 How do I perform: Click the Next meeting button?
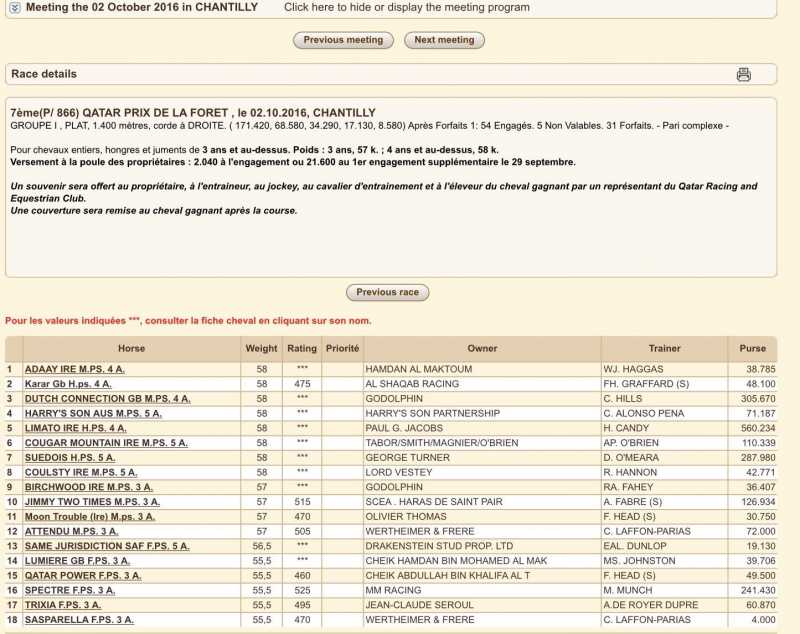[444, 41]
